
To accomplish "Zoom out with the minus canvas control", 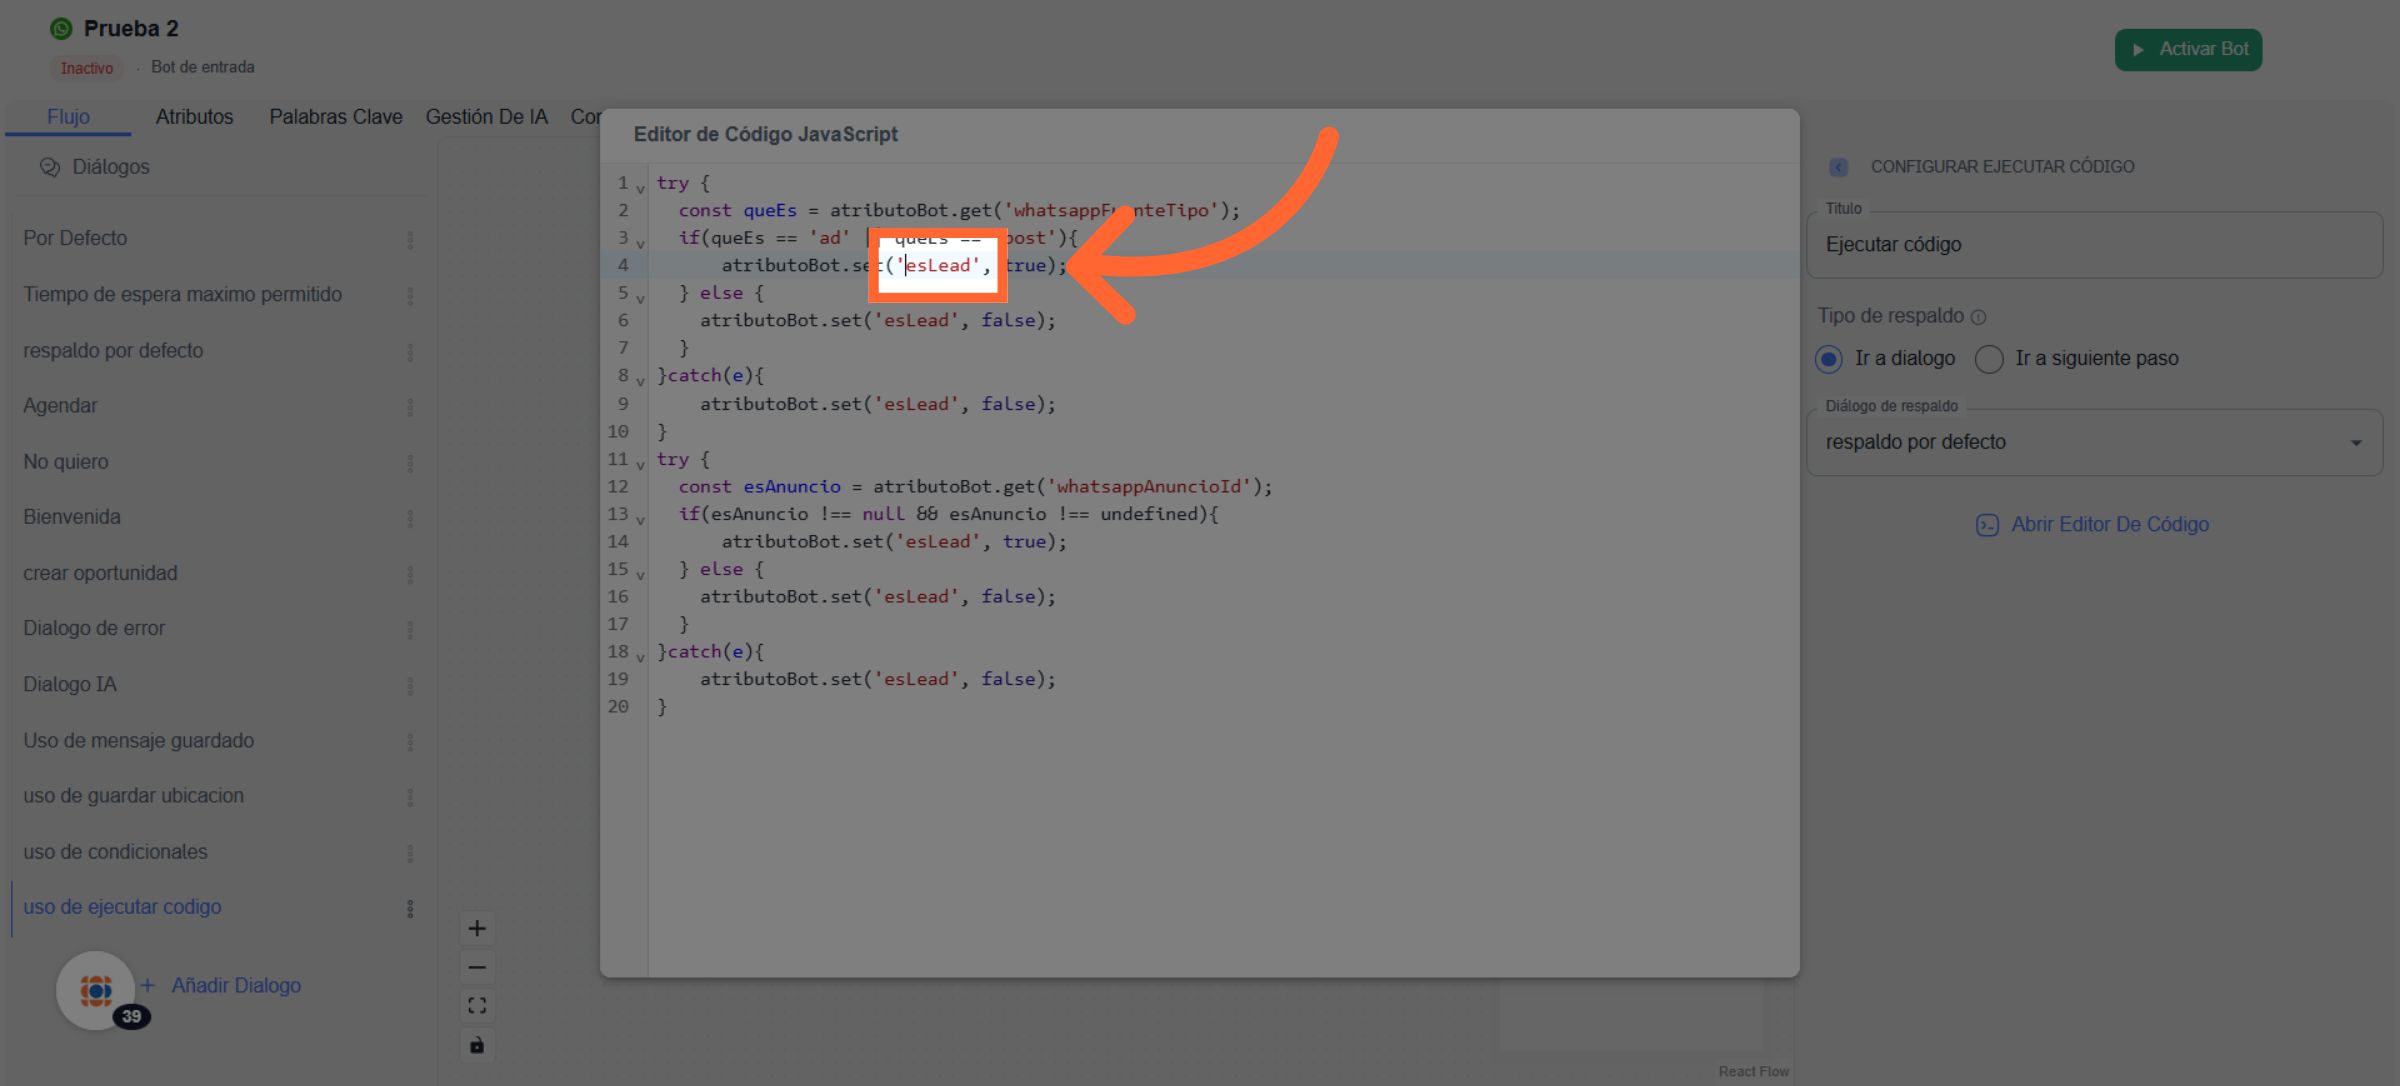I will (477, 967).
